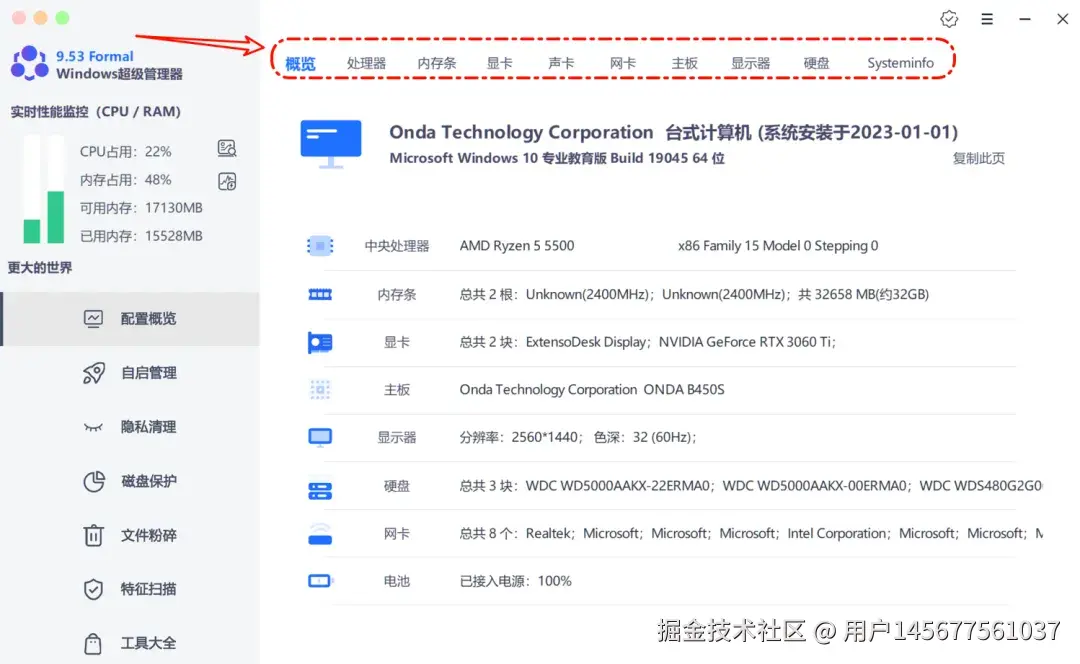Switch to the 概览 tab
Image resolution: width=1080 pixels, height=664 pixels.
pyautogui.click(x=300, y=63)
